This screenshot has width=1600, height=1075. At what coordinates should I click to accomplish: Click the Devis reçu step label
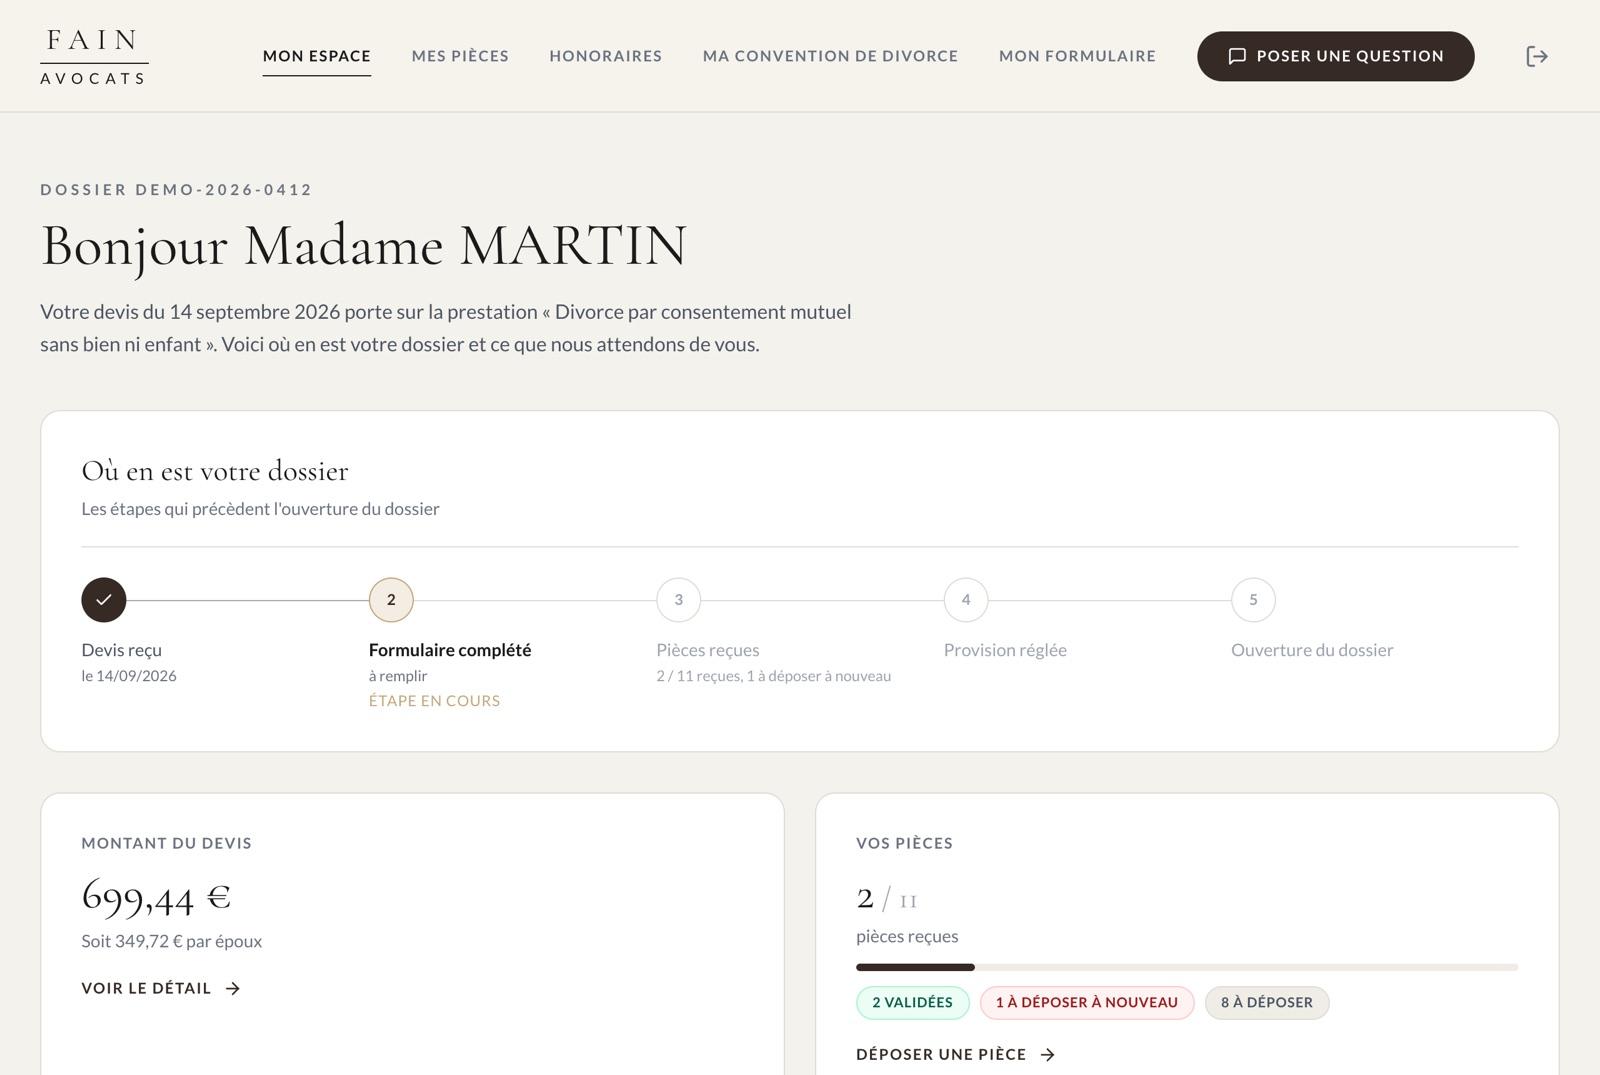tap(122, 650)
